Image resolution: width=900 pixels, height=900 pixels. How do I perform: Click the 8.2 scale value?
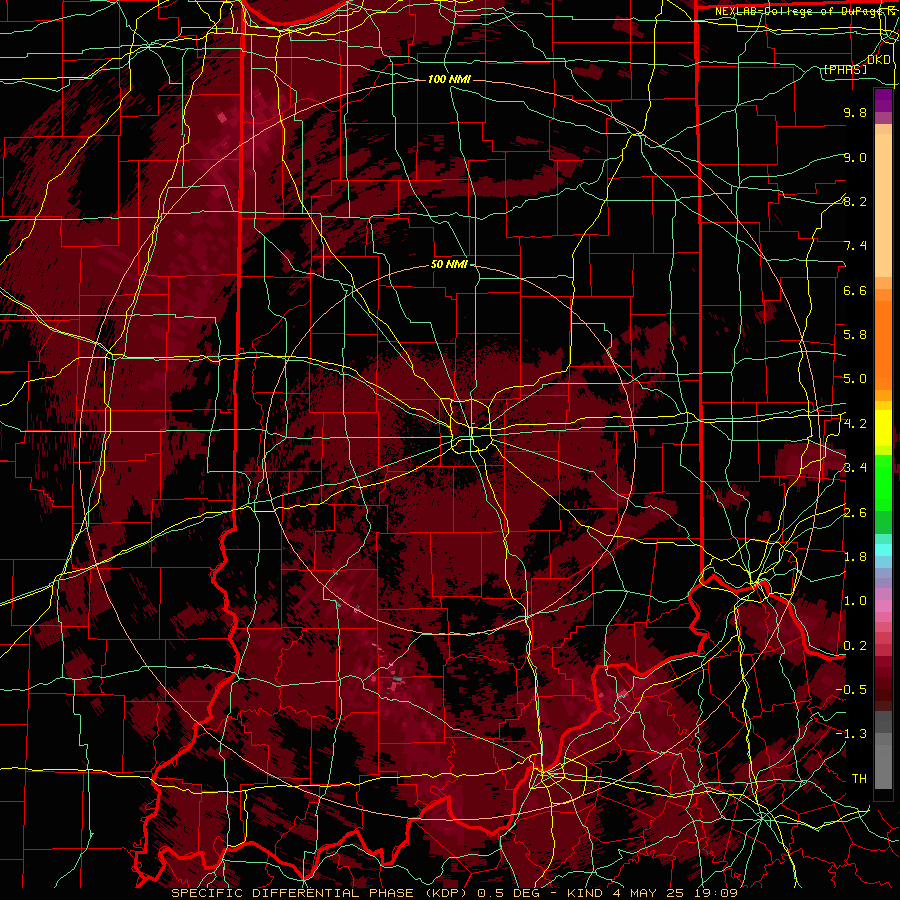click(855, 201)
